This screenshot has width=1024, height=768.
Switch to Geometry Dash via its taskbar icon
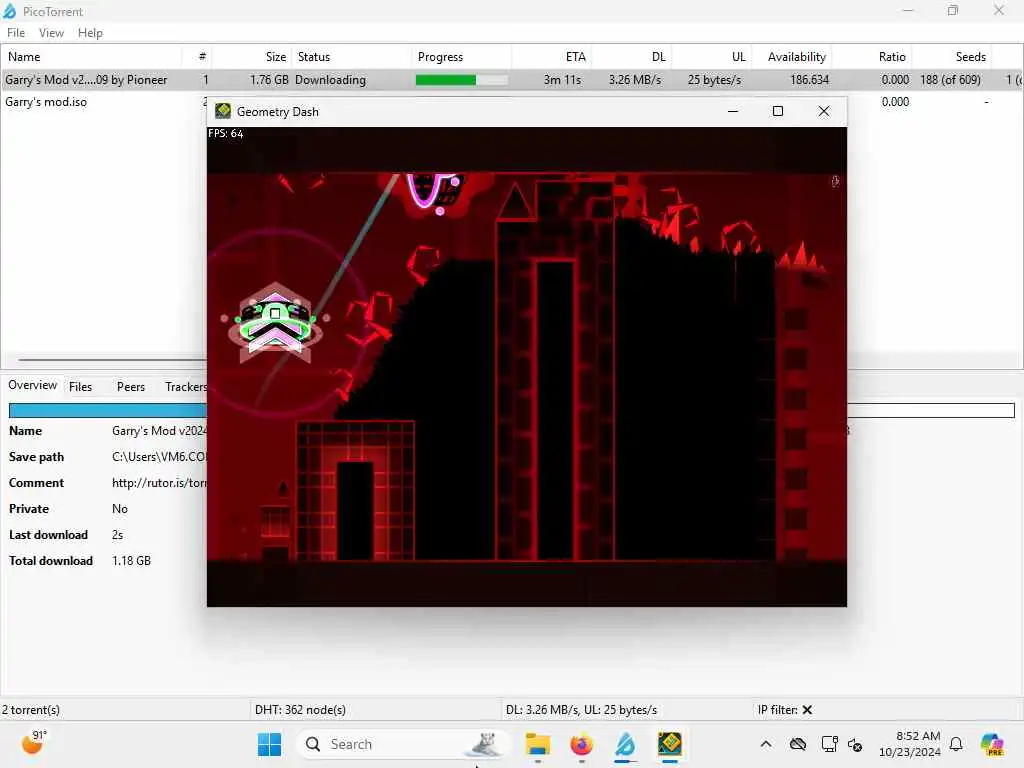click(669, 744)
